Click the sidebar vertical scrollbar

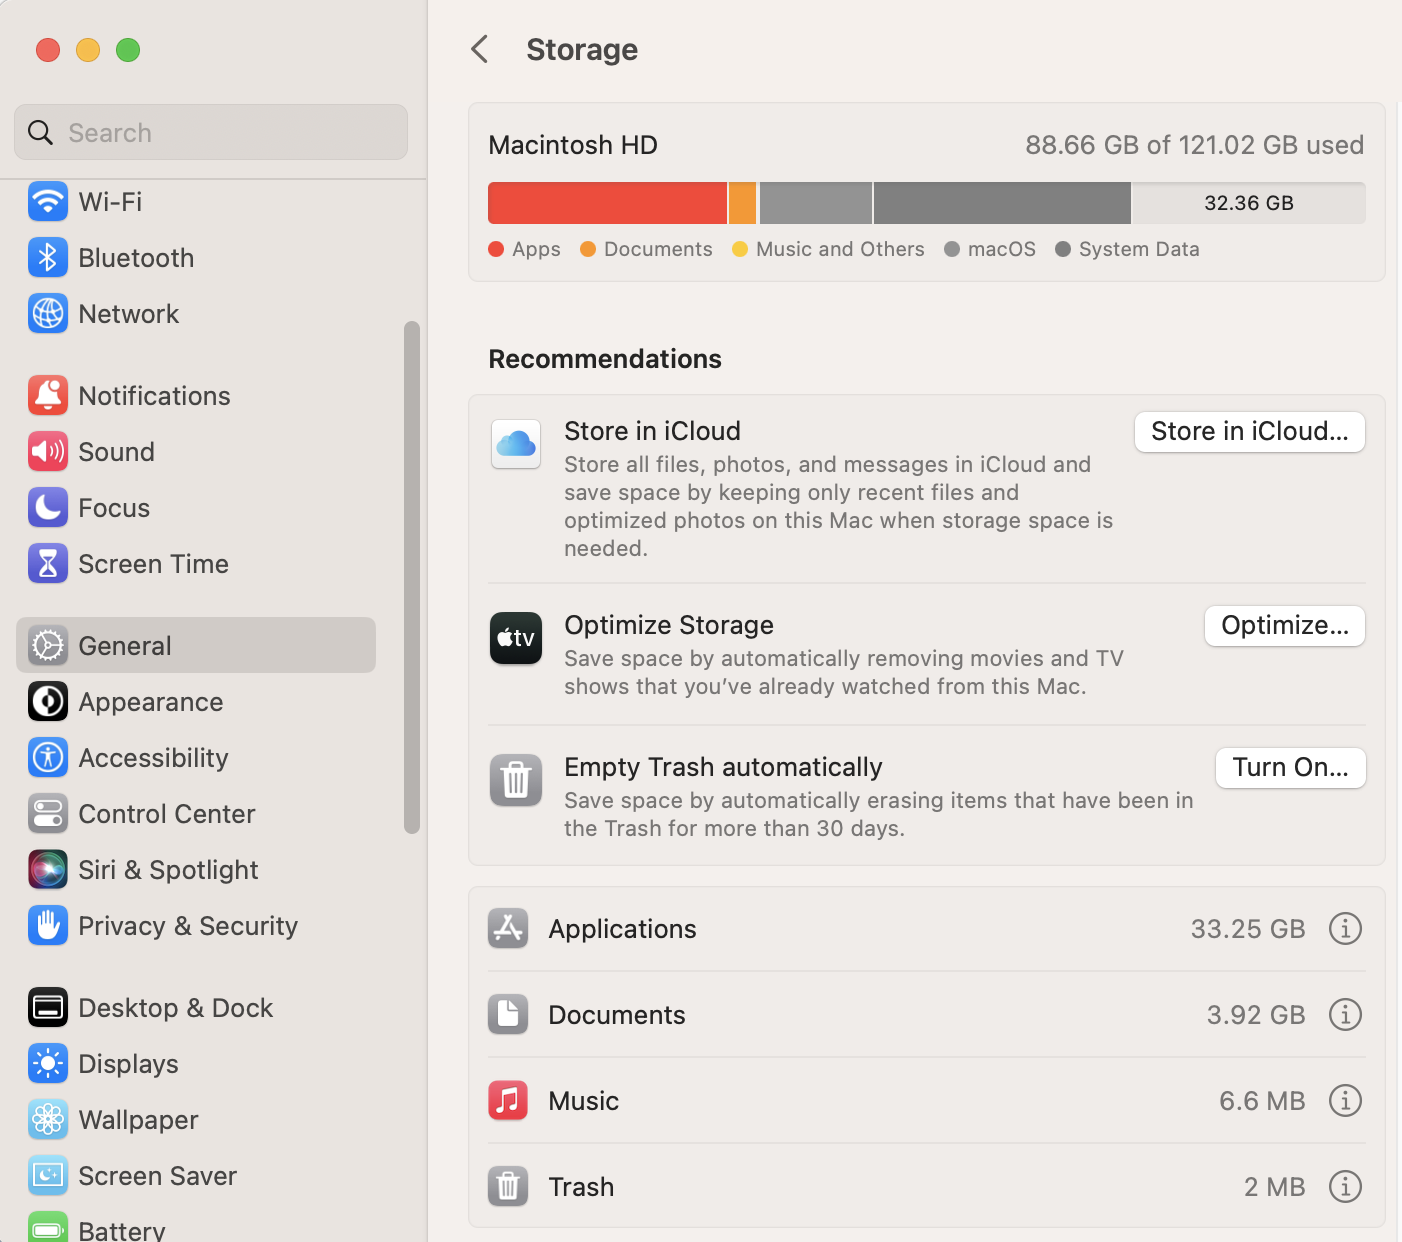(412, 577)
